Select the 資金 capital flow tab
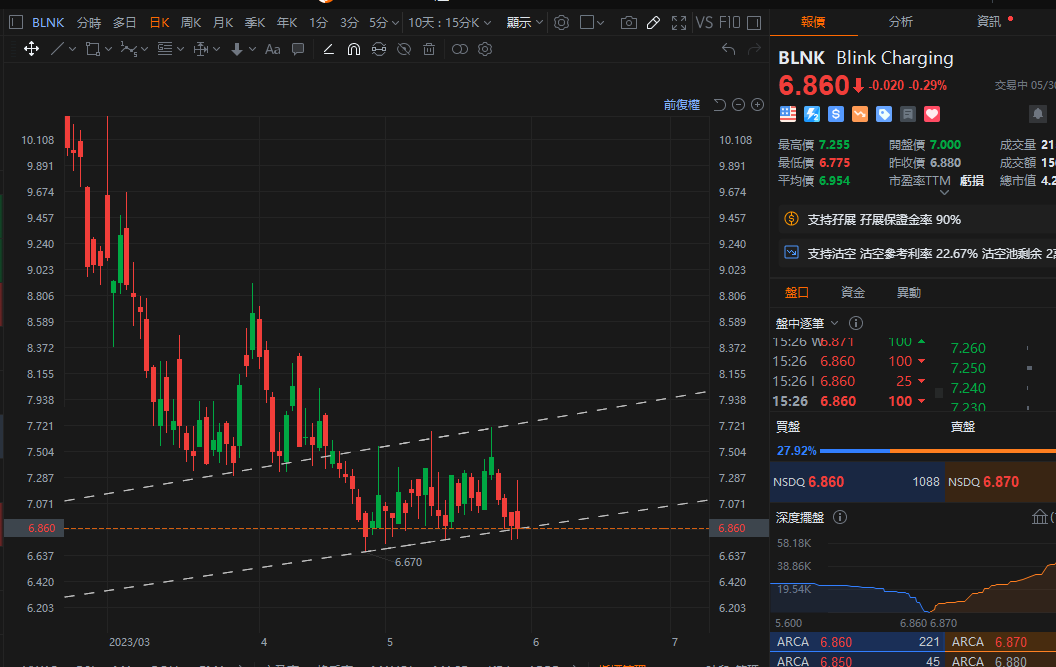1056x667 pixels. (853, 292)
